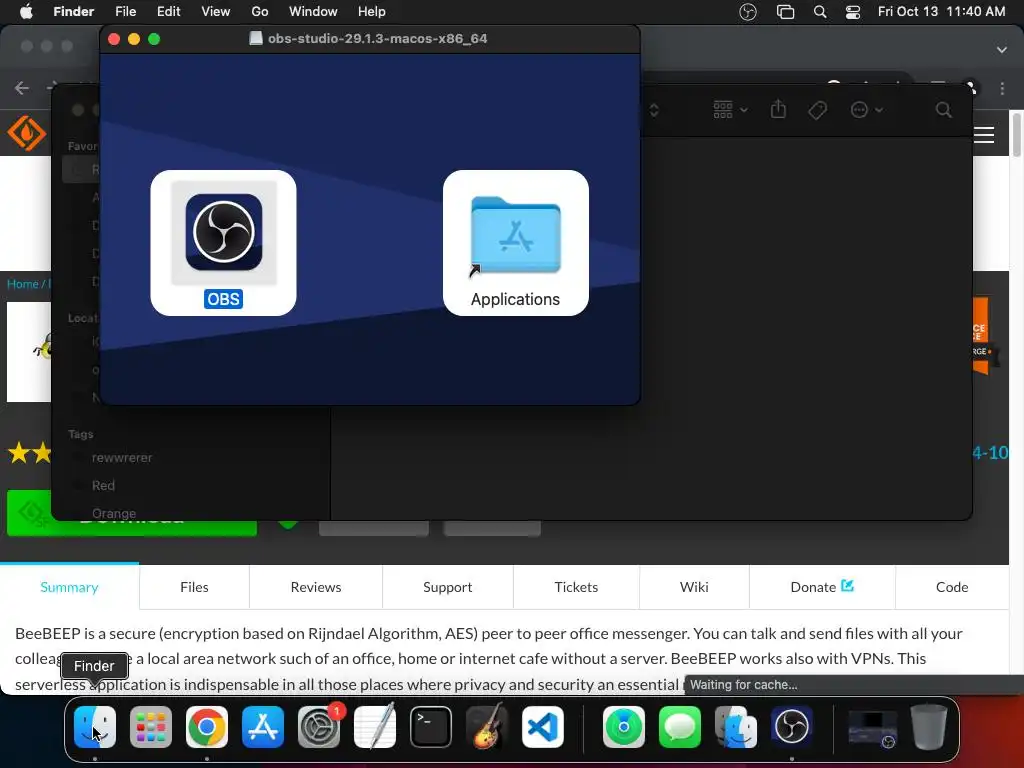Open Chrome three-dot menu
Image resolution: width=1024 pixels, height=768 pixels.
1002,88
